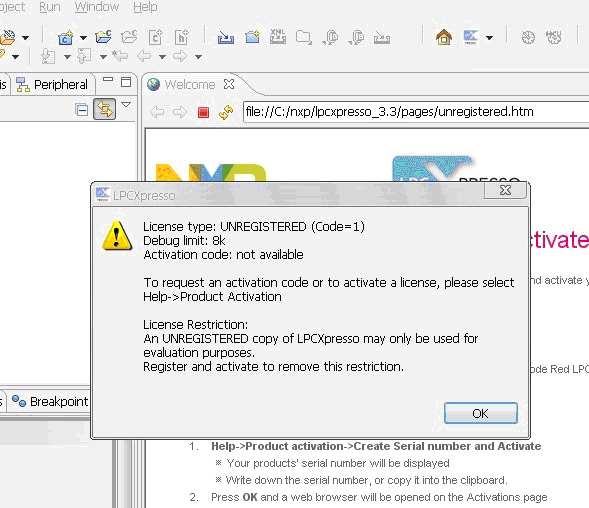Image resolution: width=589 pixels, height=508 pixels.
Task: Click the new C source file icon
Action: pyautogui.click(x=156, y=37)
